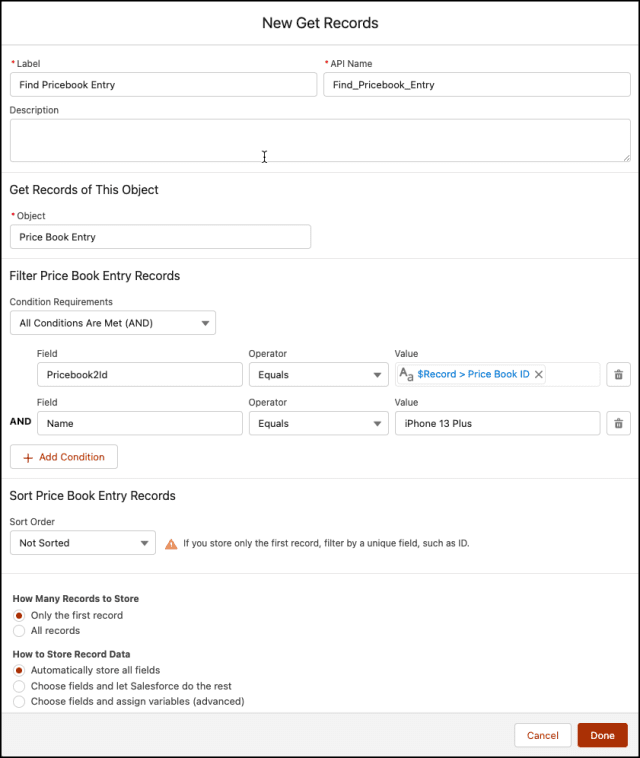Image resolution: width=640 pixels, height=758 pixels.
Task: Click the Cancel button
Action: (542, 735)
